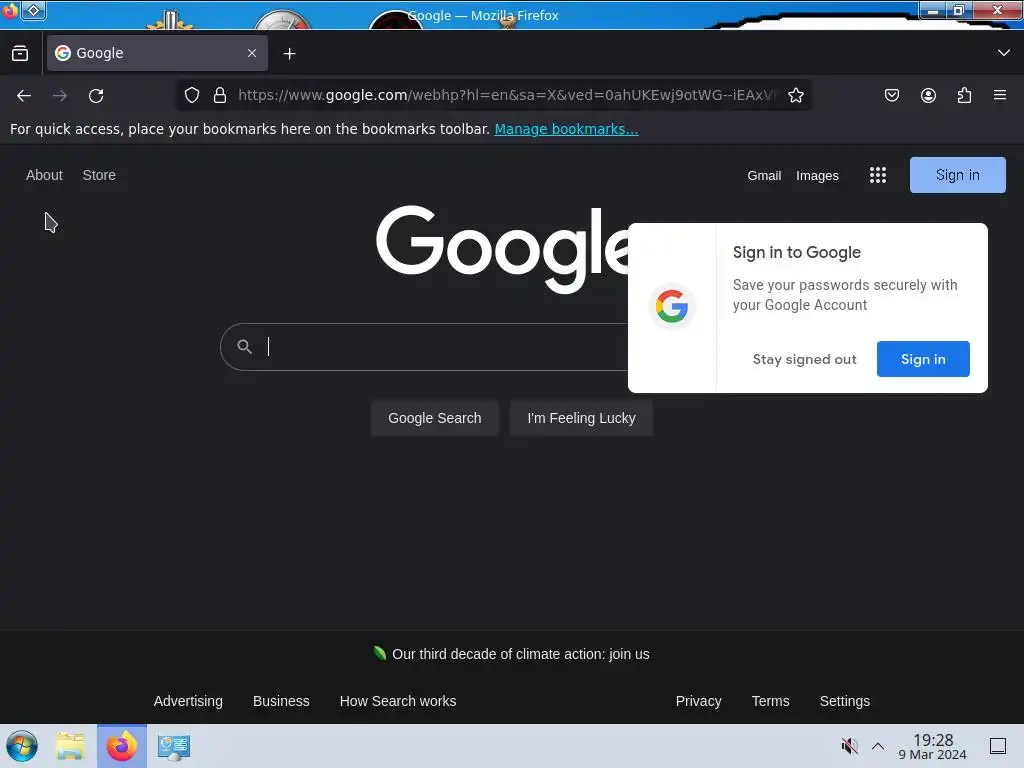The width and height of the screenshot is (1024, 768).
Task: Open How Search works footer link
Action: point(398,701)
